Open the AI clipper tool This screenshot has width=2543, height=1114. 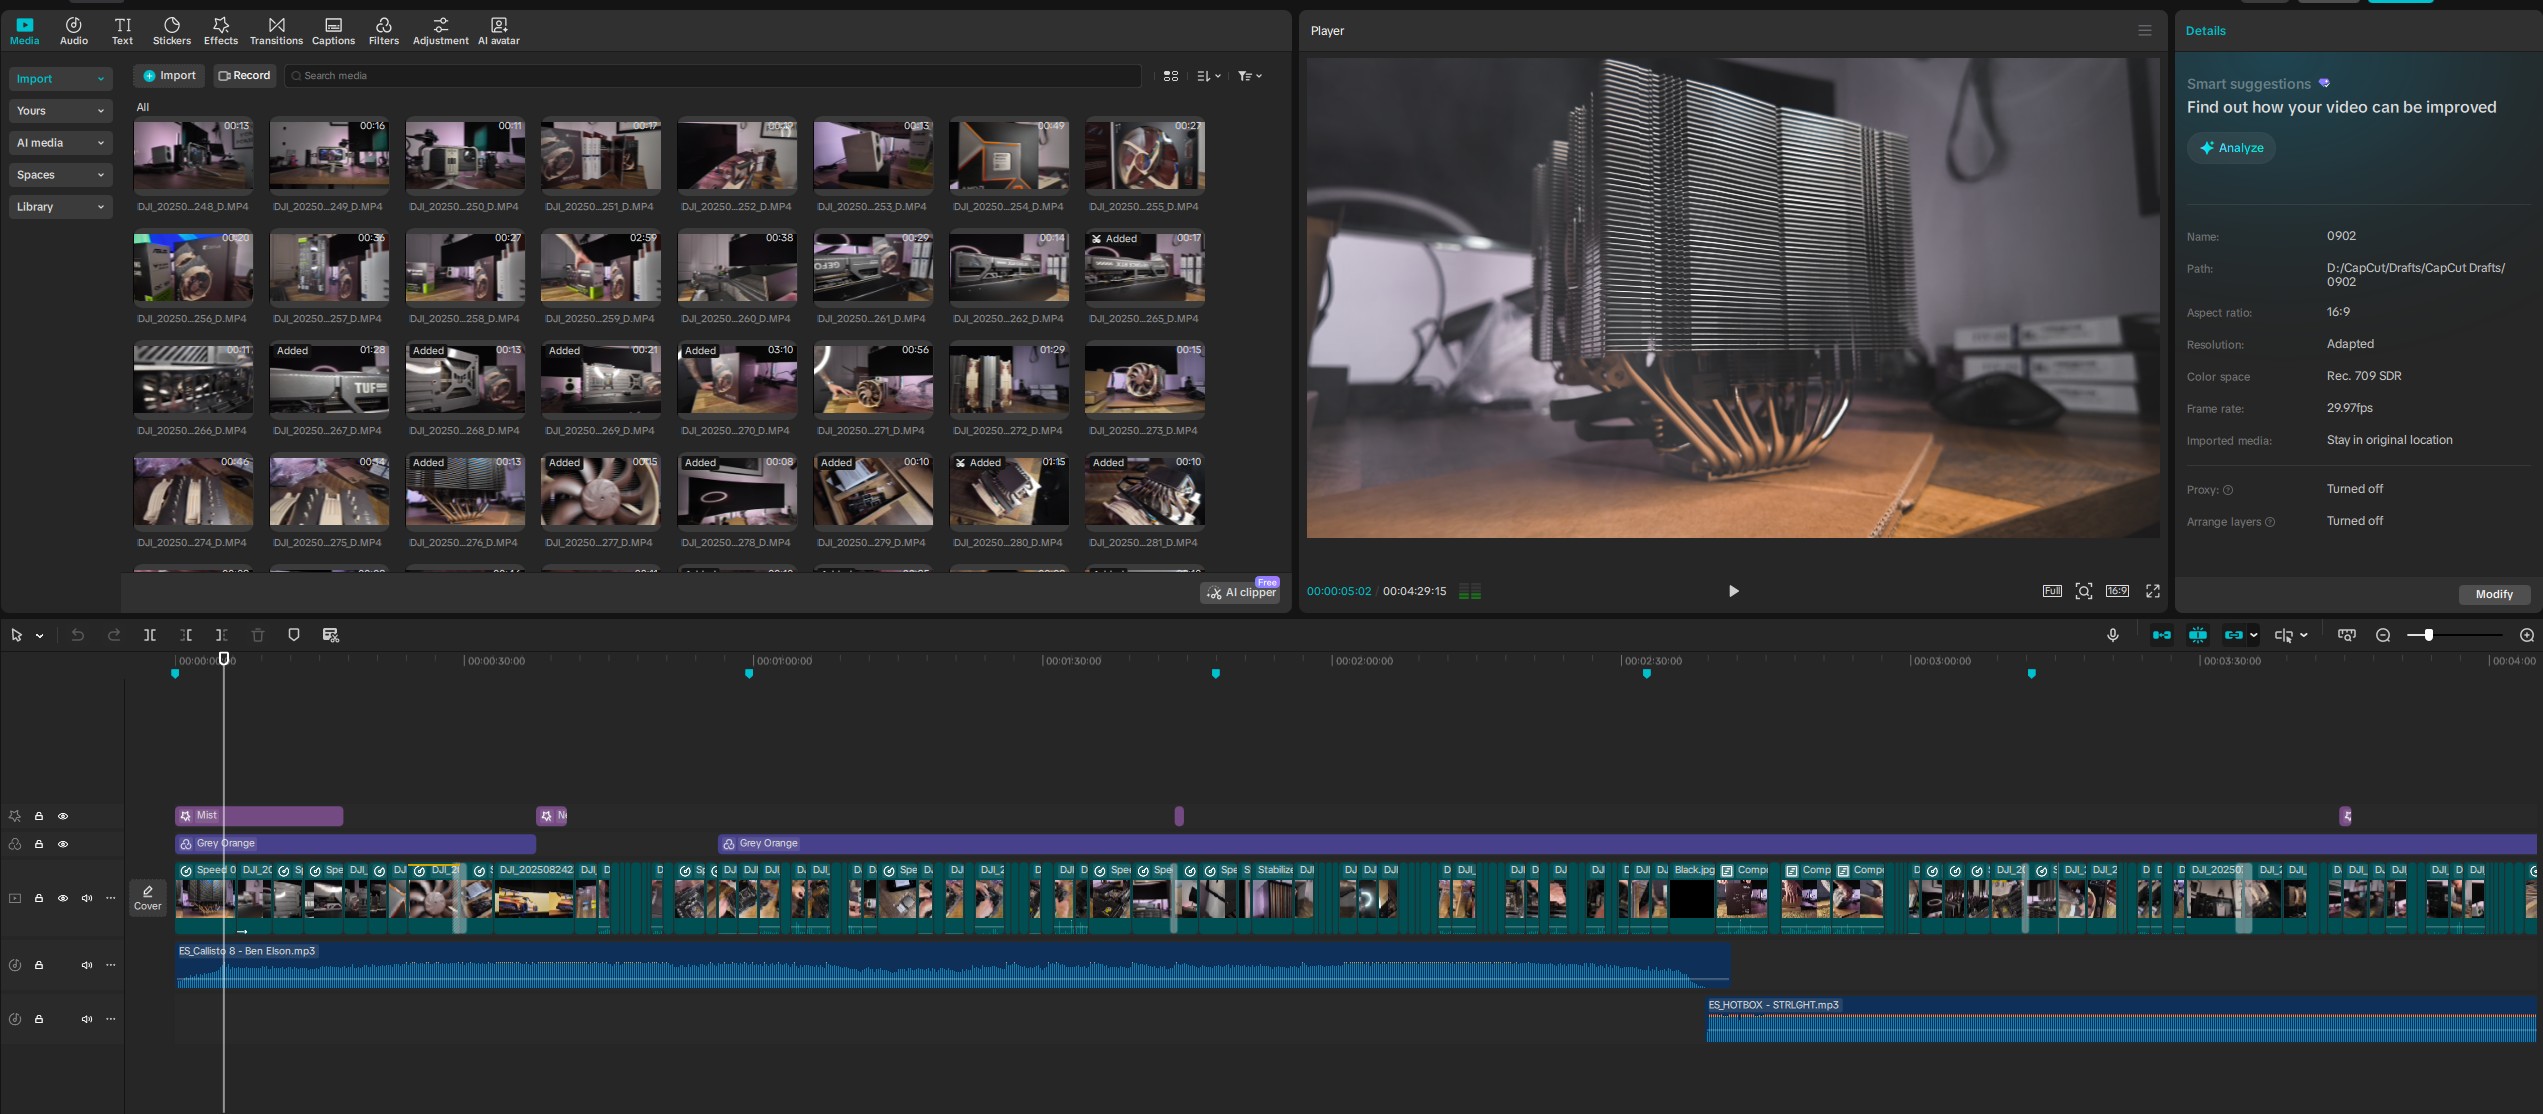point(1241,591)
